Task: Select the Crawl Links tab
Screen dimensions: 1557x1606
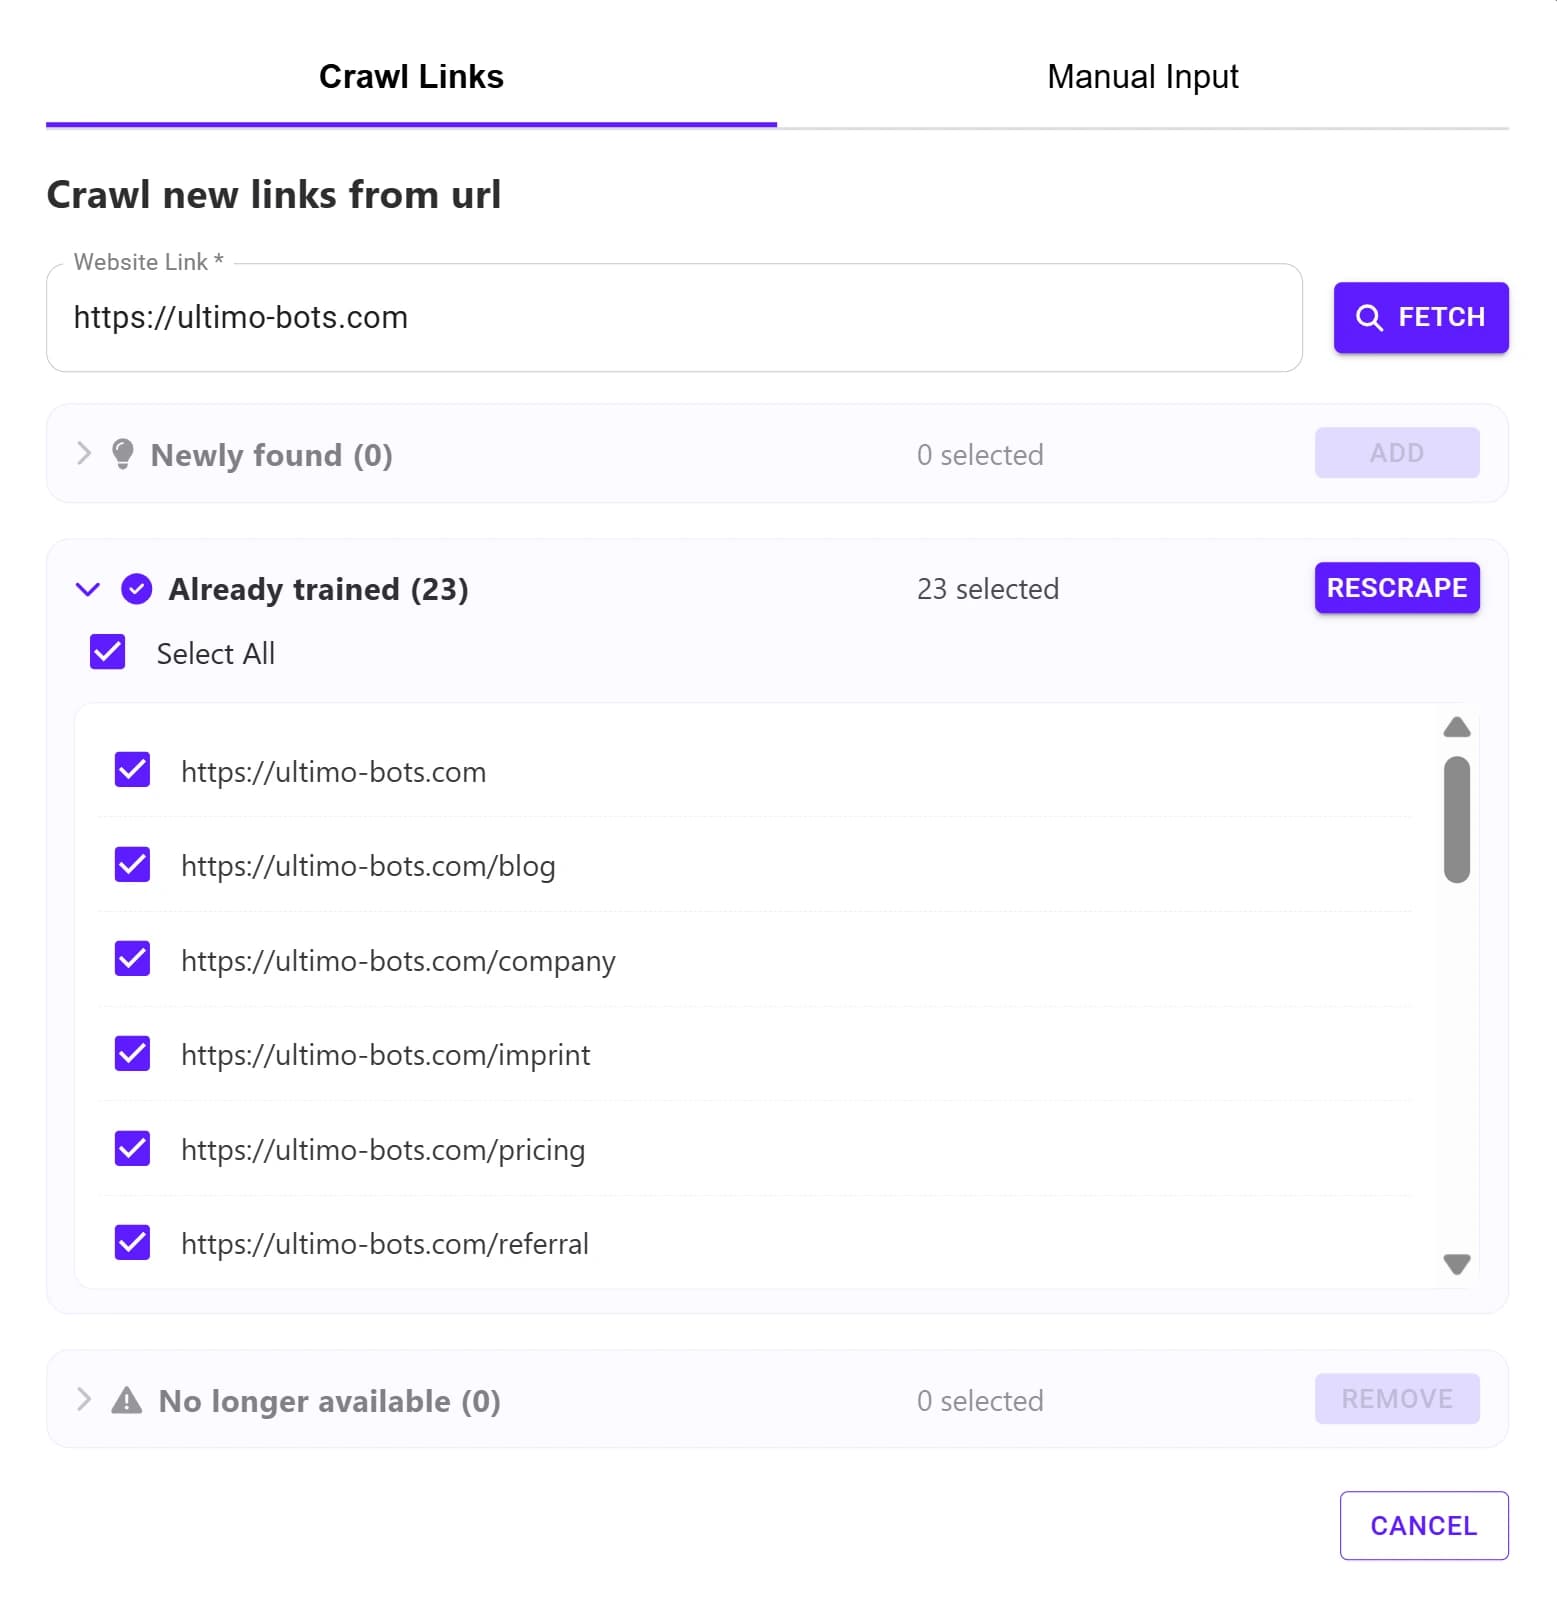Action: click(411, 75)
